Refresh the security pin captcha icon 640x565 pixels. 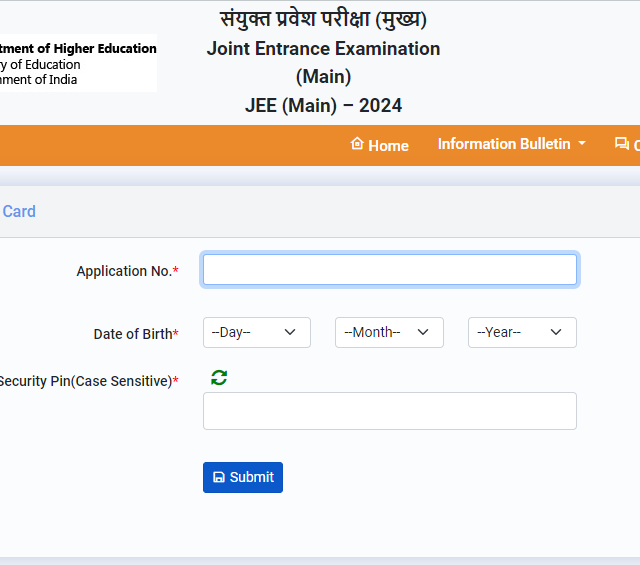point(219,377)
